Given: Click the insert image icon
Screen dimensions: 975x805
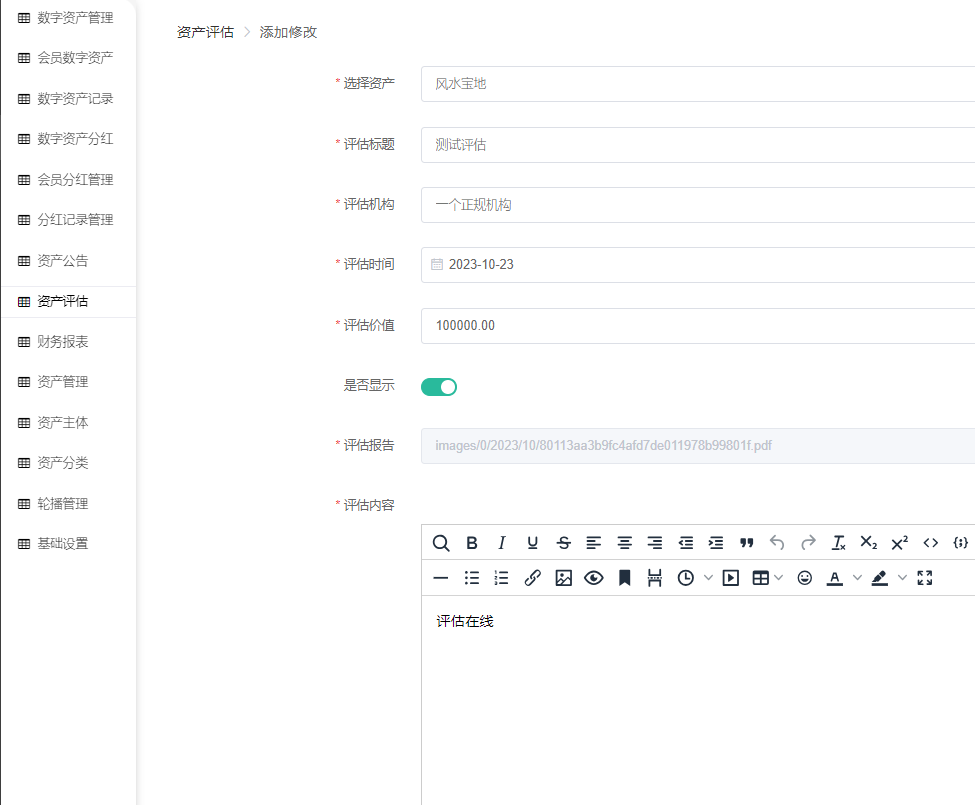Looking at the screenshot, I should [x=563, y=578].
